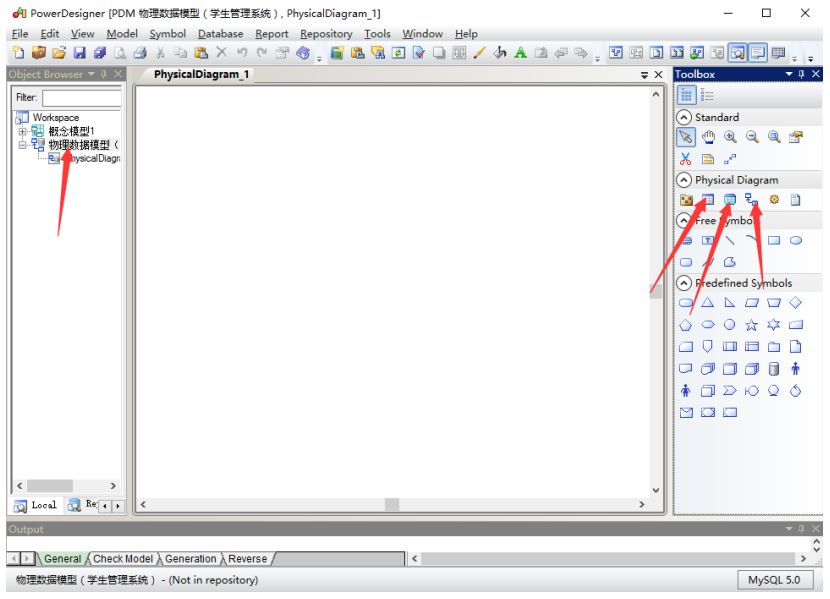Switch Toolbox to icon grid view
The width and height of the screenshot is (830, 599).
coord(687,95)
